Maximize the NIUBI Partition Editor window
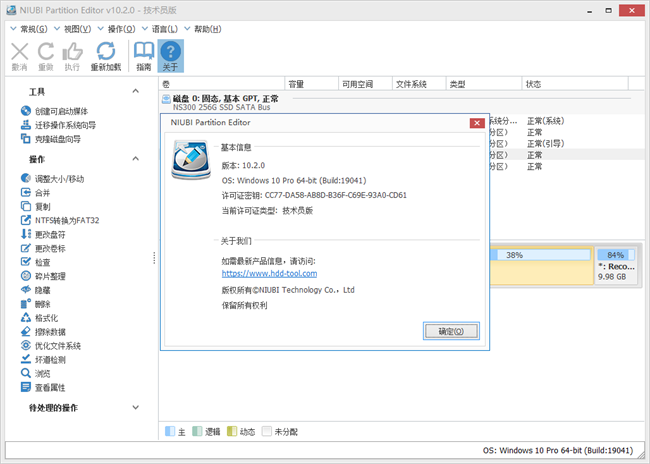Viewport: 650px width, 464px height. (608, 11)
